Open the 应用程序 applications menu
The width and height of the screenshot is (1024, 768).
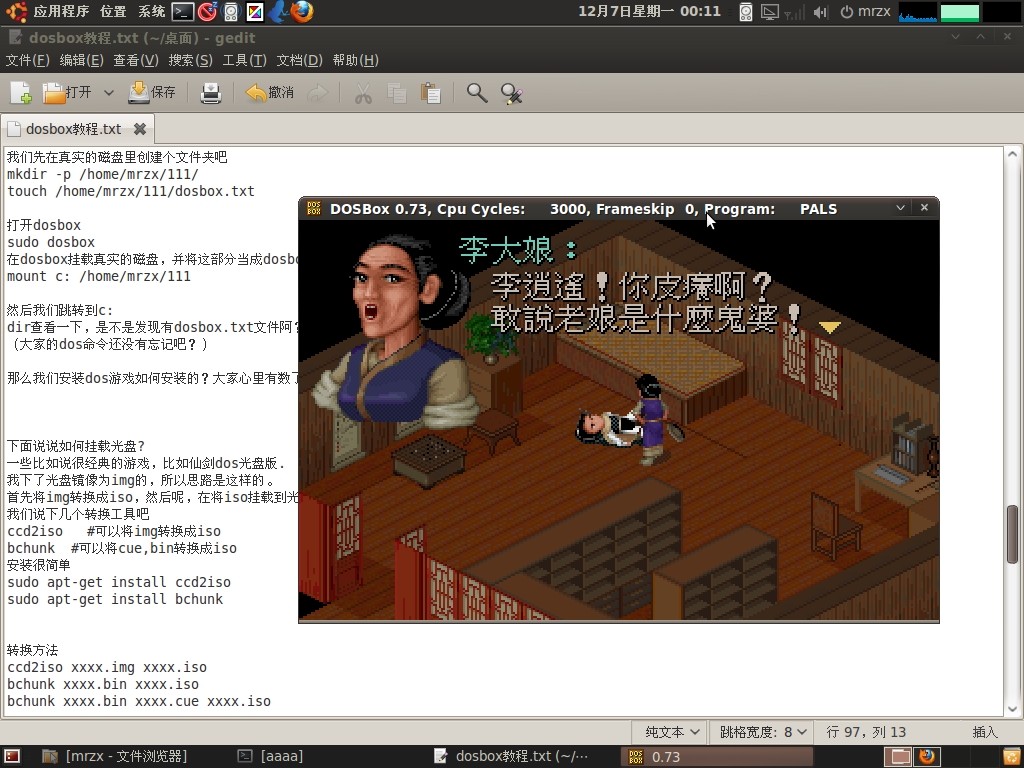(x=61, y=11)
